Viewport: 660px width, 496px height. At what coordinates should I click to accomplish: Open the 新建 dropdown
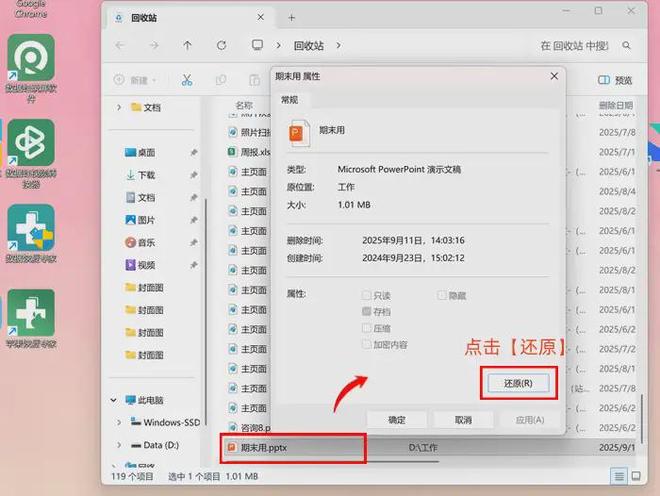(x=136, y=80)
